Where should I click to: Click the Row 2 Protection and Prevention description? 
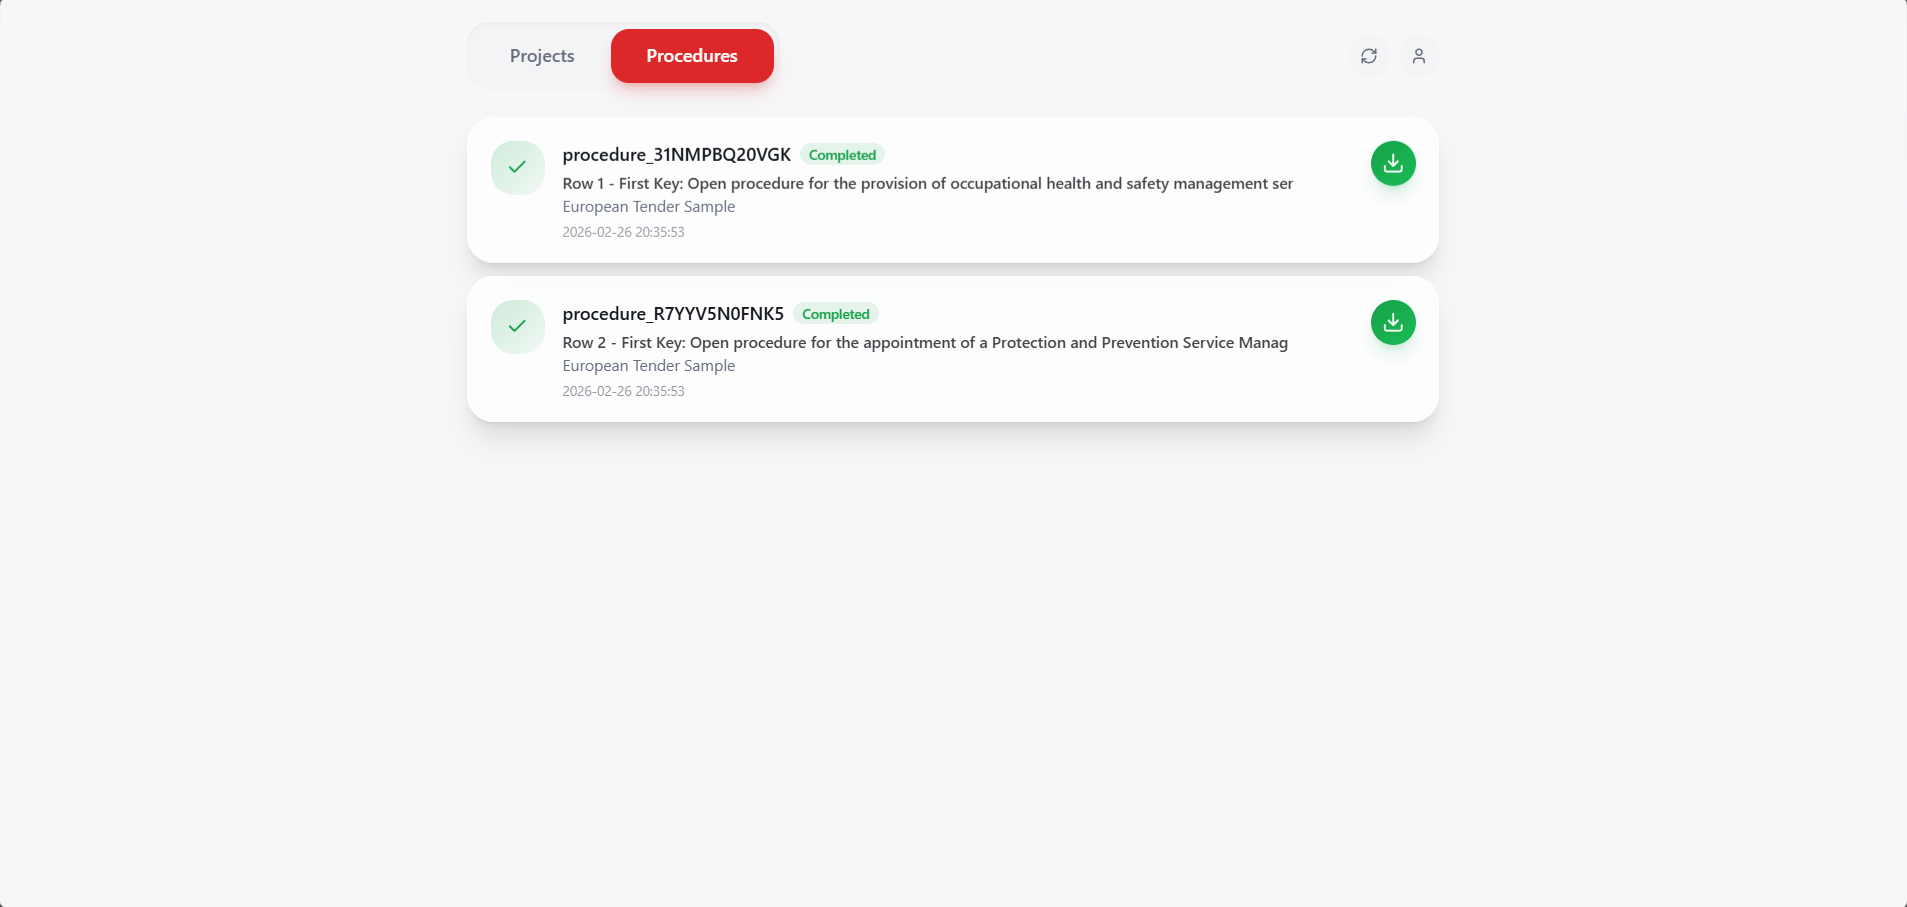click(925, 343)
